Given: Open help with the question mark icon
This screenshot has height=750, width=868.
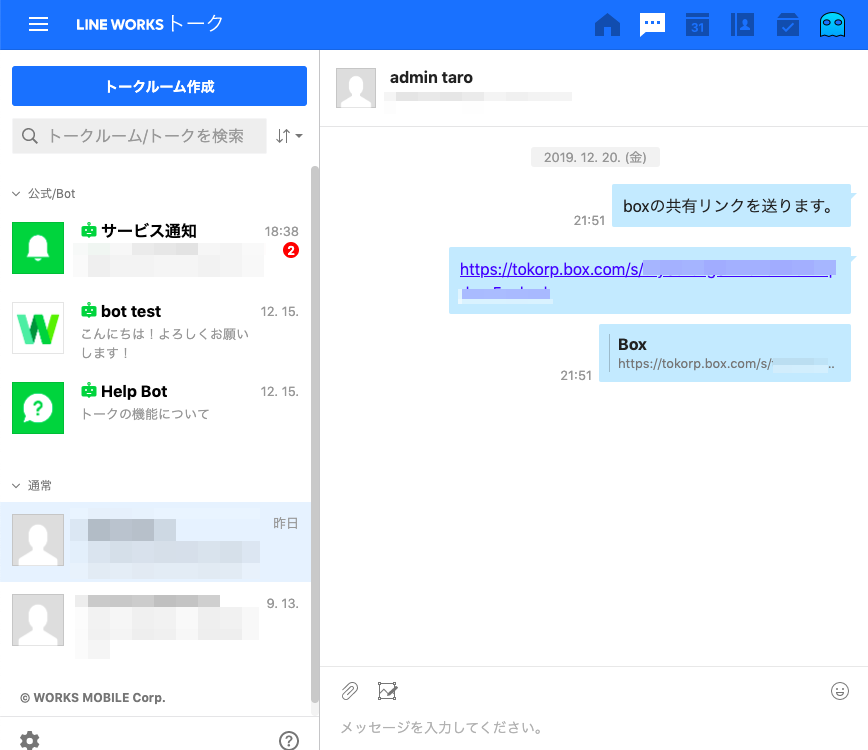Looking at the screenshot, I should click(289, 740).
